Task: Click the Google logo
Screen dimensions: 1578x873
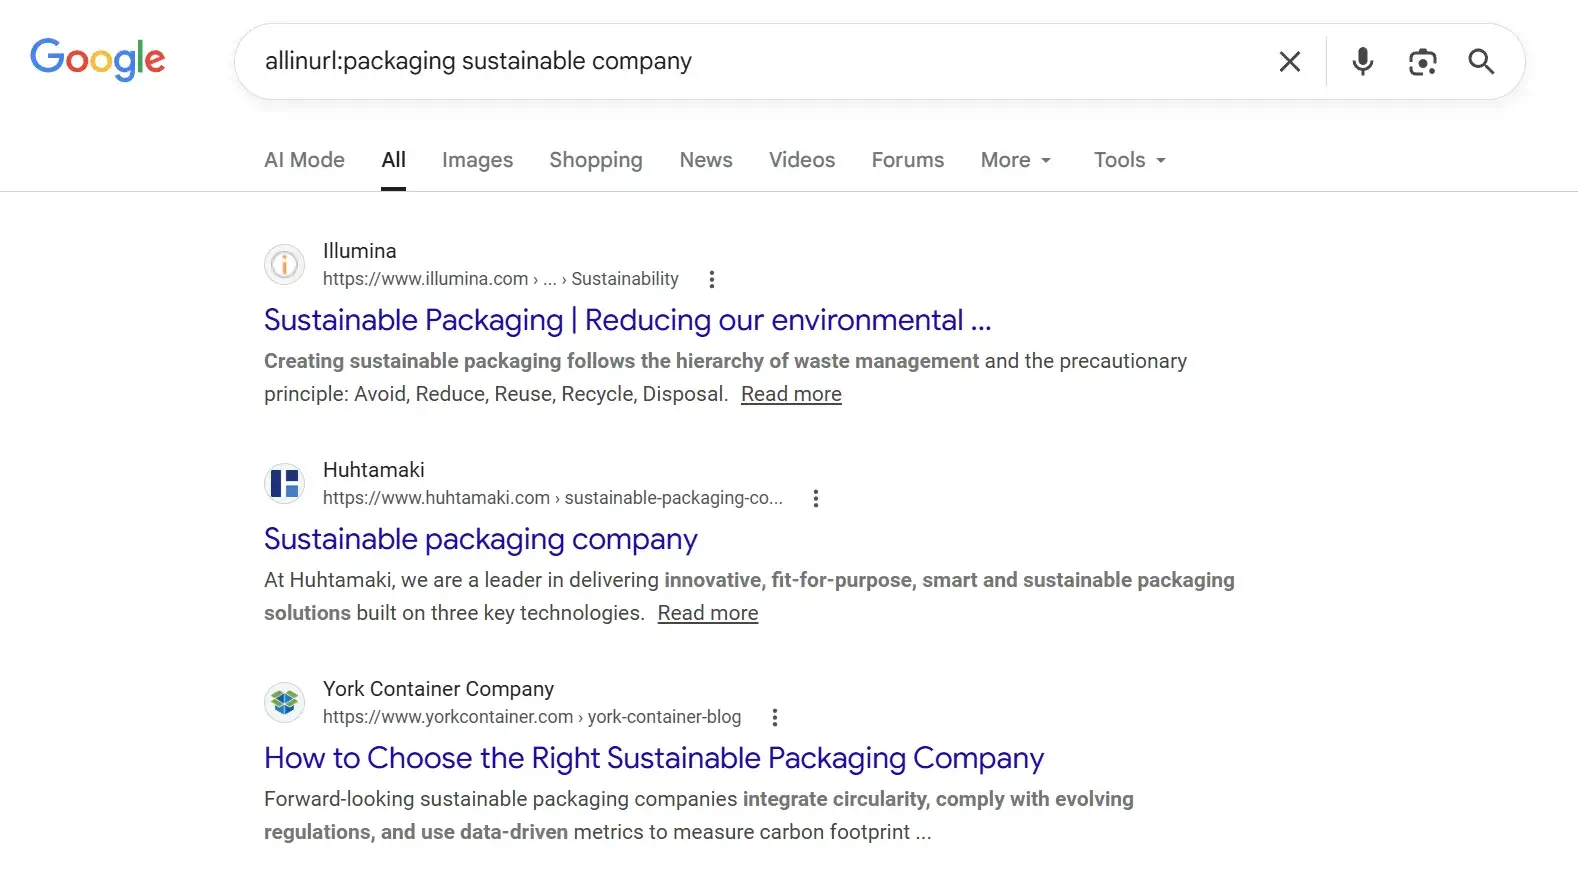Action: [x=97, y=60]
